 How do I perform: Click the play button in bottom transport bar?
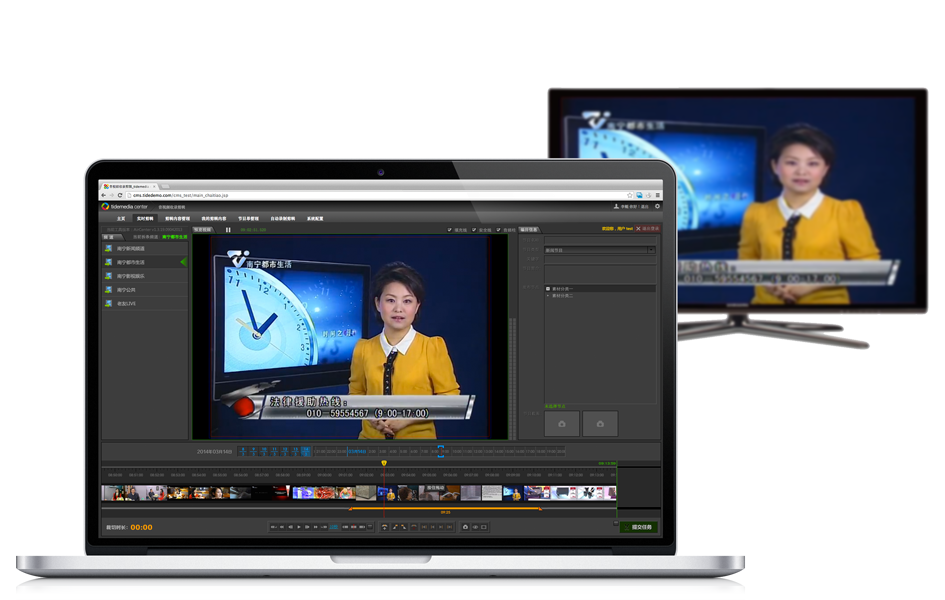[299, 526]
